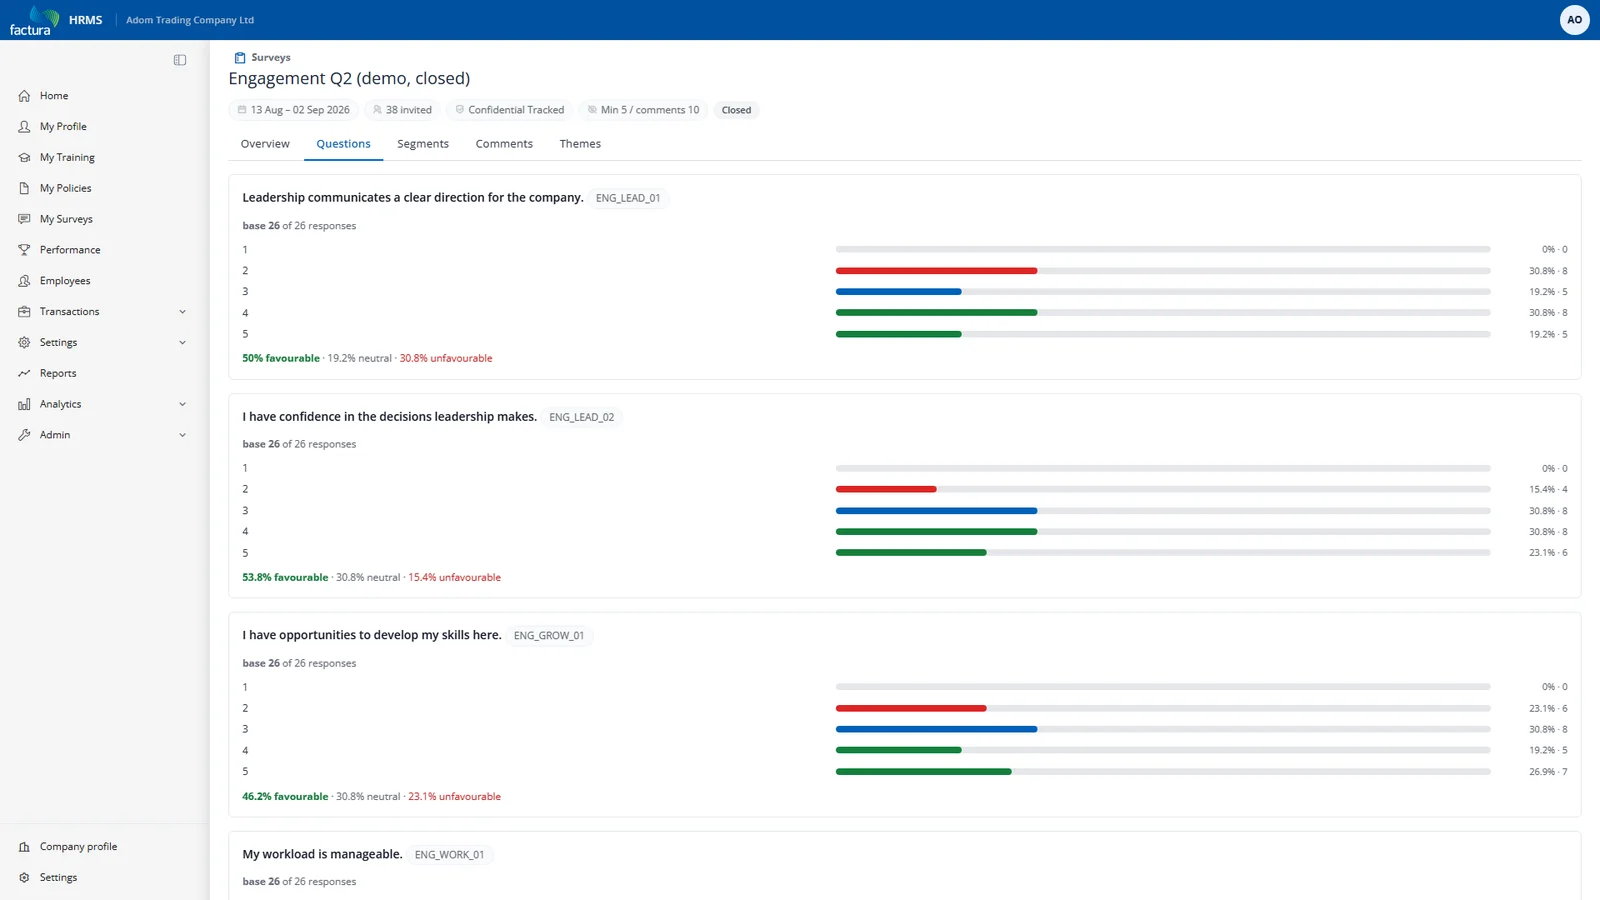
Task: Click the Reports line chart icon
Action: [24, 374]
